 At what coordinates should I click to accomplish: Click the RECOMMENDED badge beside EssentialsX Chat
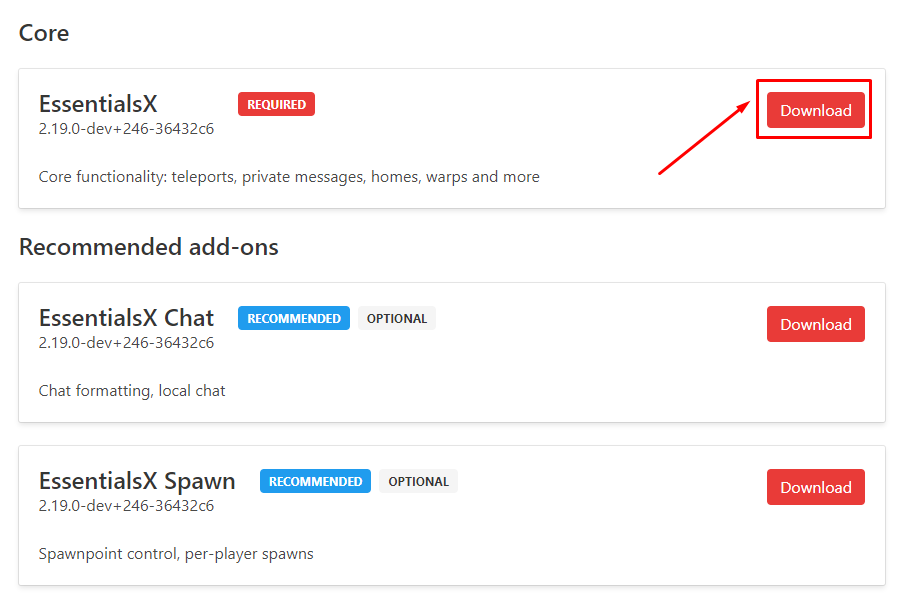(x=294, y=318)
